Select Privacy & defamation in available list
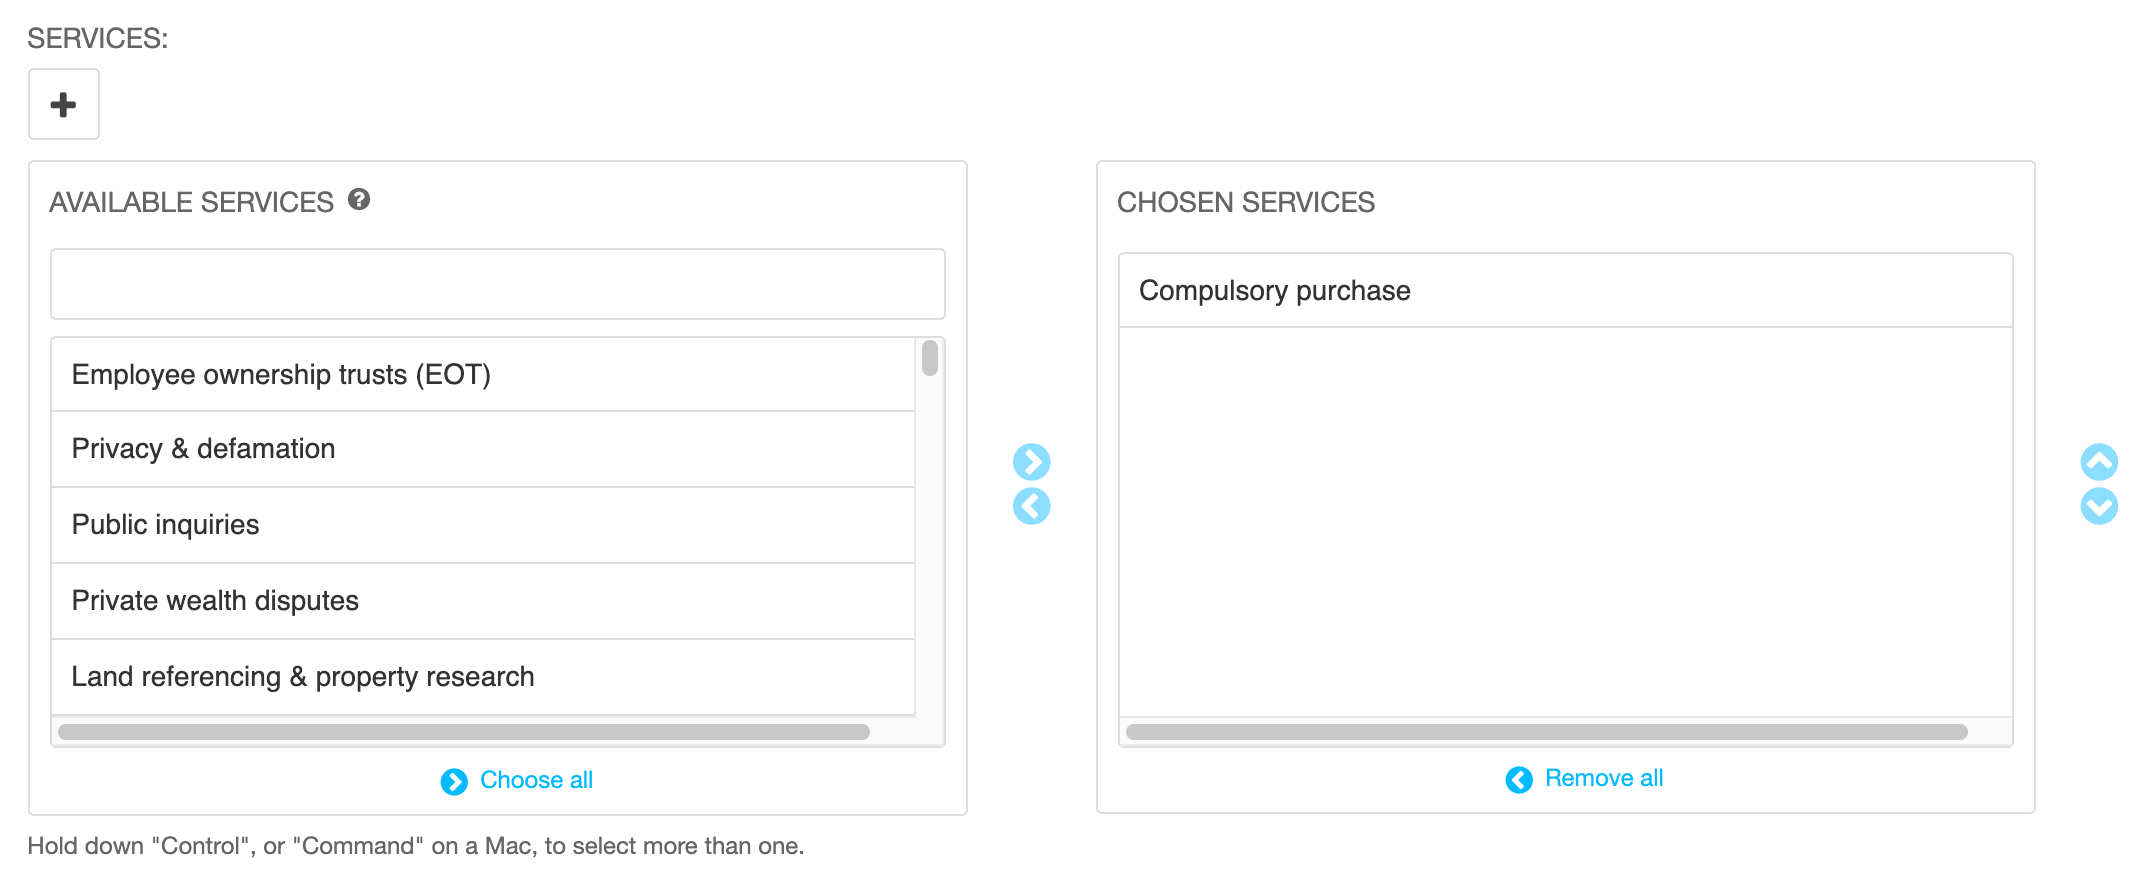The height and width of the screenshot is (888, 2140). point(483,449)
